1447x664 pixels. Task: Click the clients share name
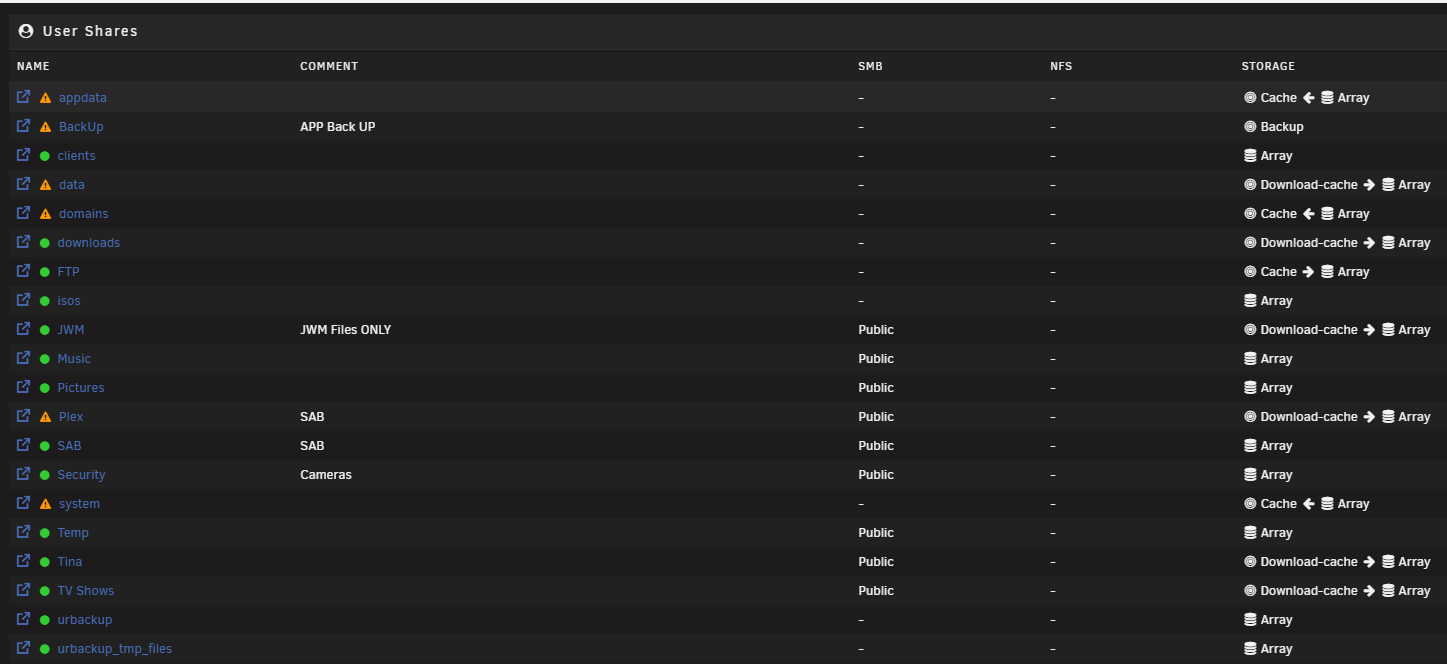coord(77,156)
